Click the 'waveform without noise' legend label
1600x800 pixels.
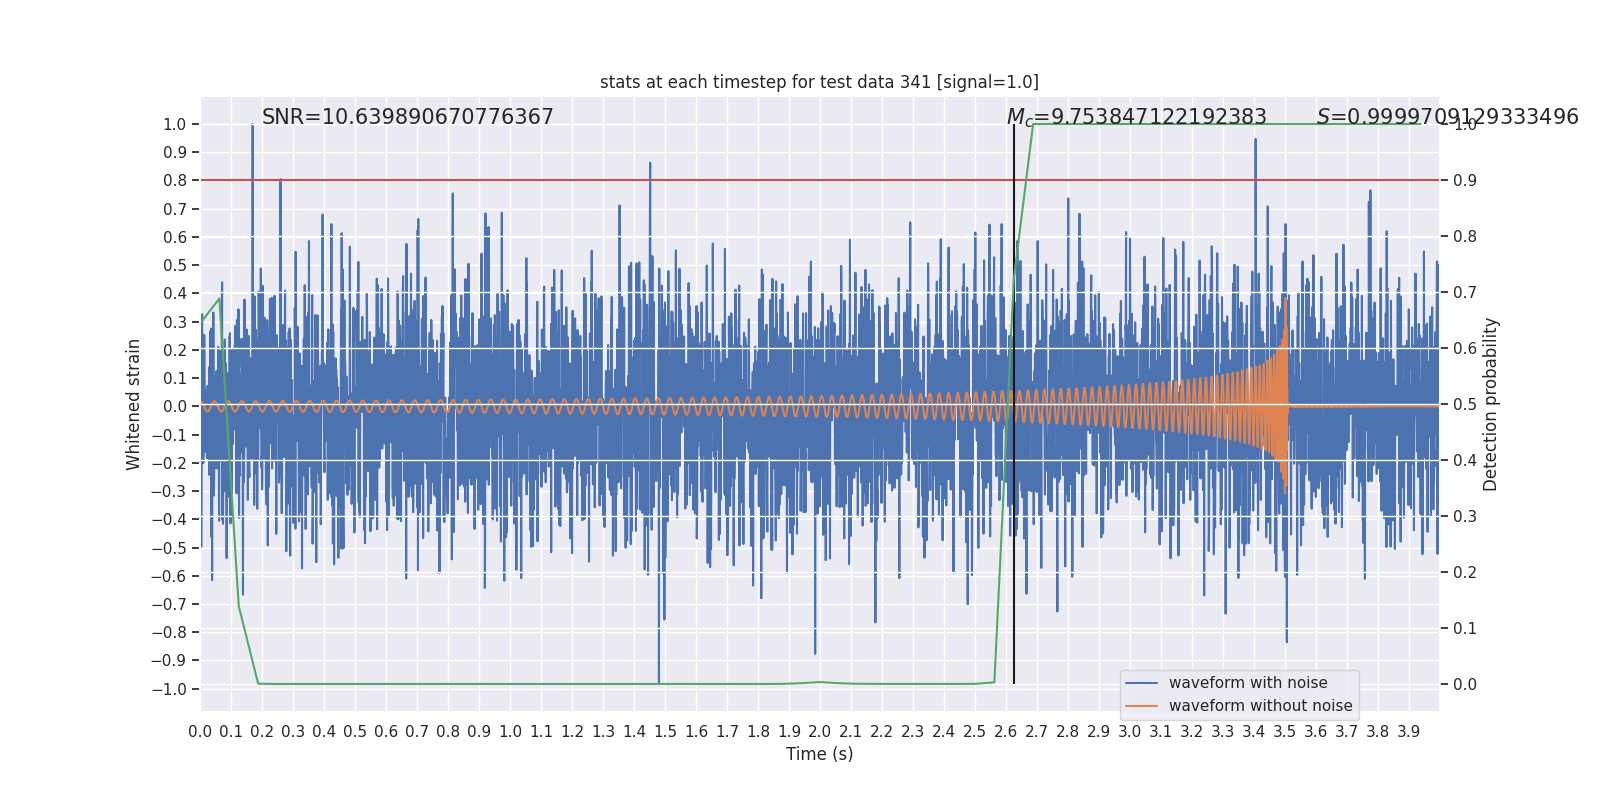pyautogui.click(x=1260, y=706)
